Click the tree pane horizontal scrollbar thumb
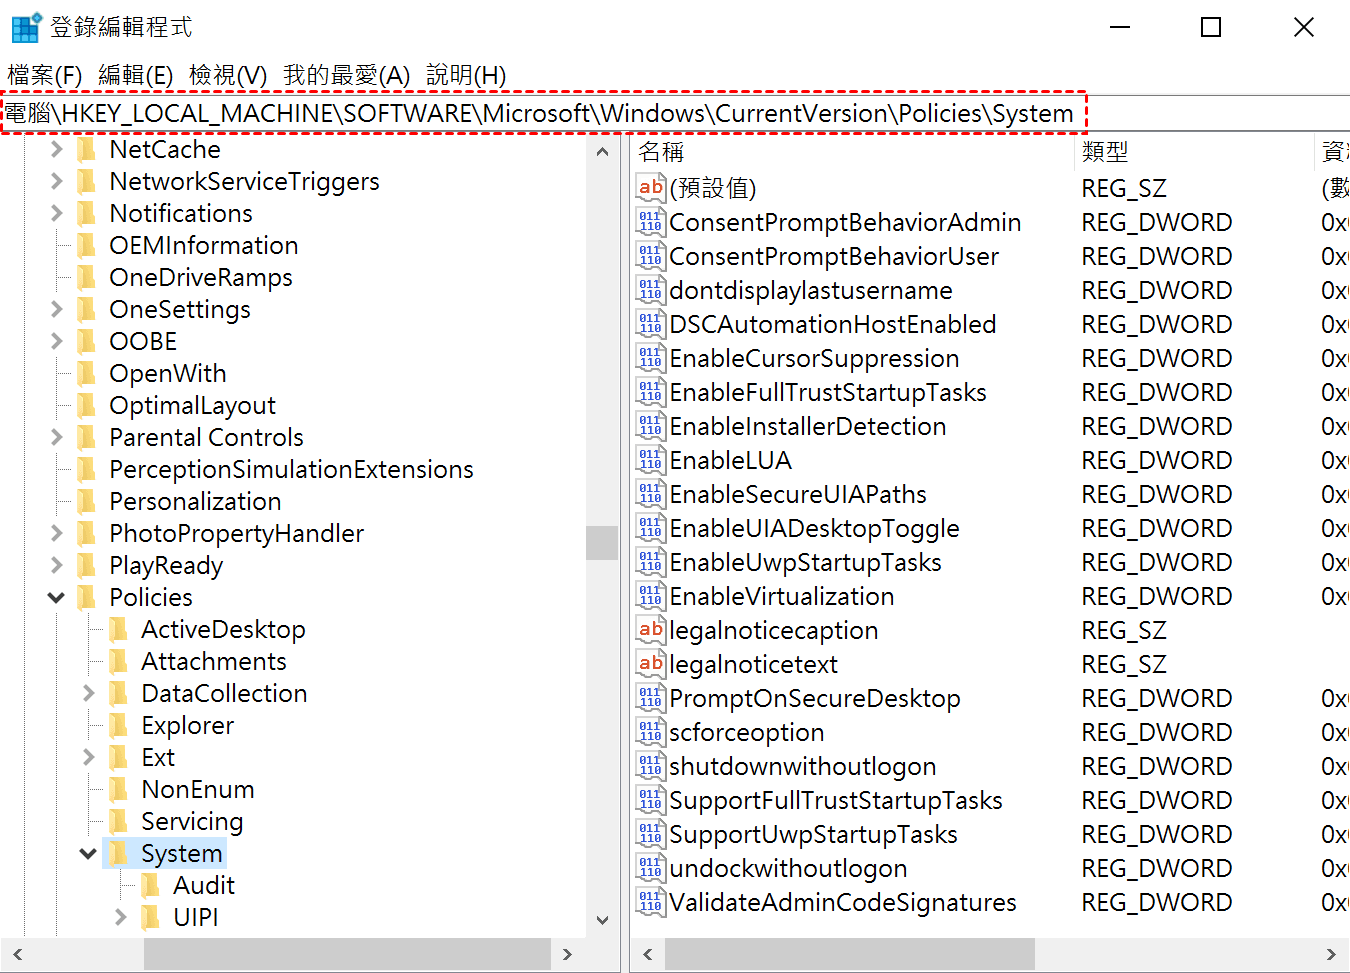This screenshot has height=973, width=1350. click(x=347, y=955)
